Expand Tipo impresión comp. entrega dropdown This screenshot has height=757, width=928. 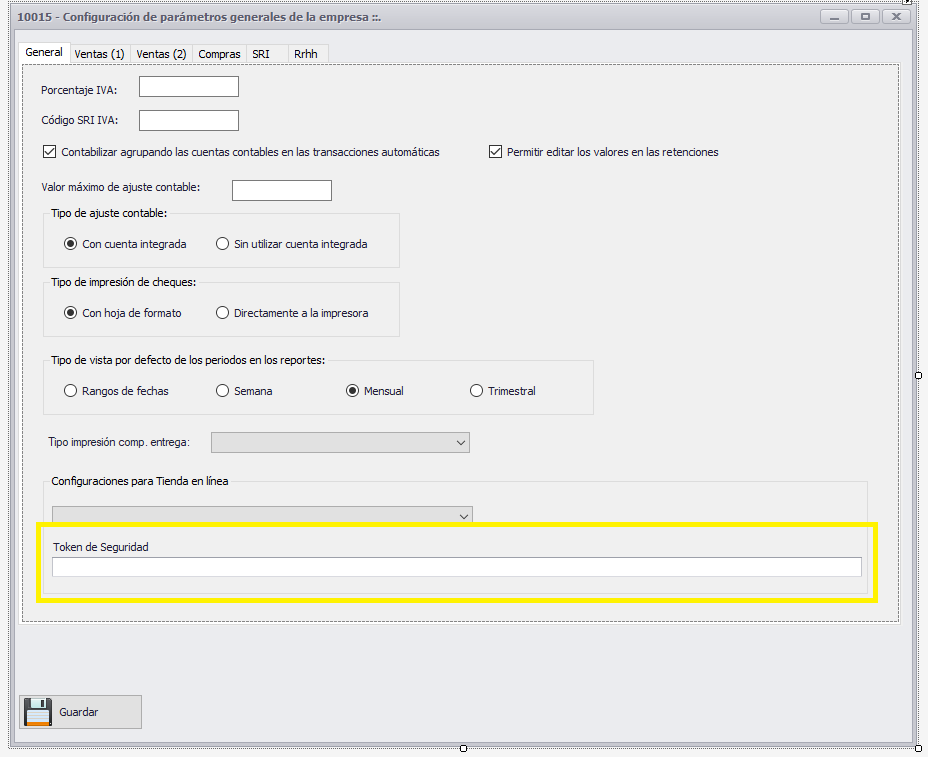[340, 442]
